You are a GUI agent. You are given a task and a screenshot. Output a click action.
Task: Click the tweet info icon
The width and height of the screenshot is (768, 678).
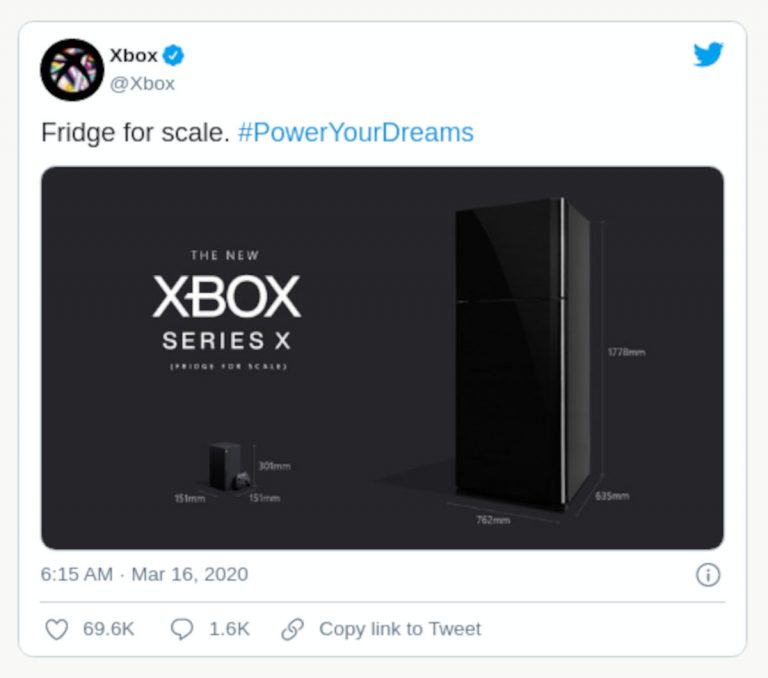tap(707, 575)
